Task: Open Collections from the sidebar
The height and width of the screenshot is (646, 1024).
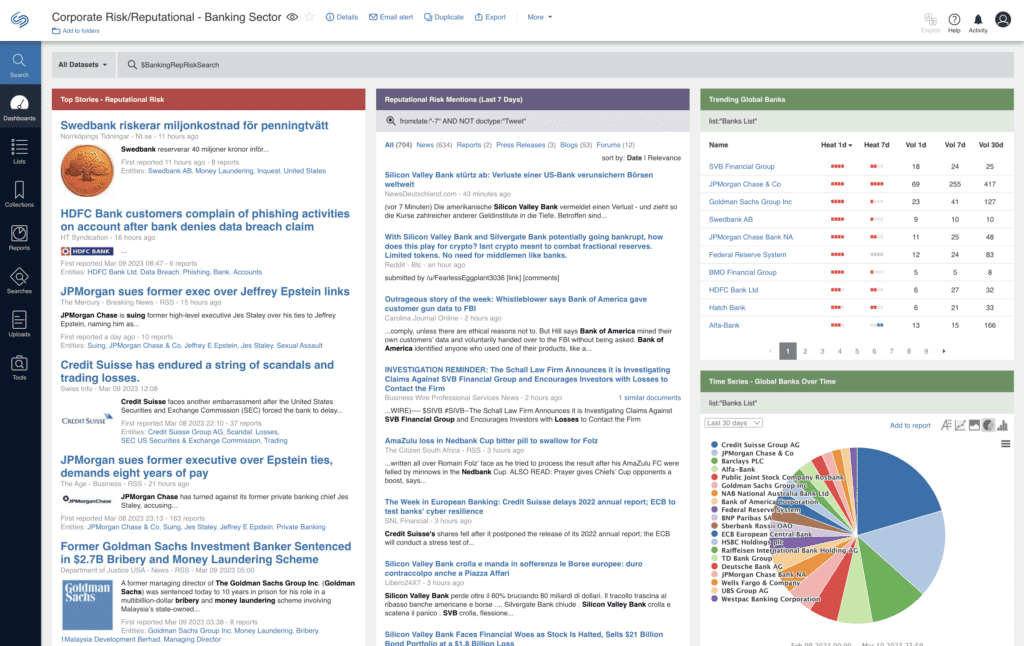Action: (20, 194)
